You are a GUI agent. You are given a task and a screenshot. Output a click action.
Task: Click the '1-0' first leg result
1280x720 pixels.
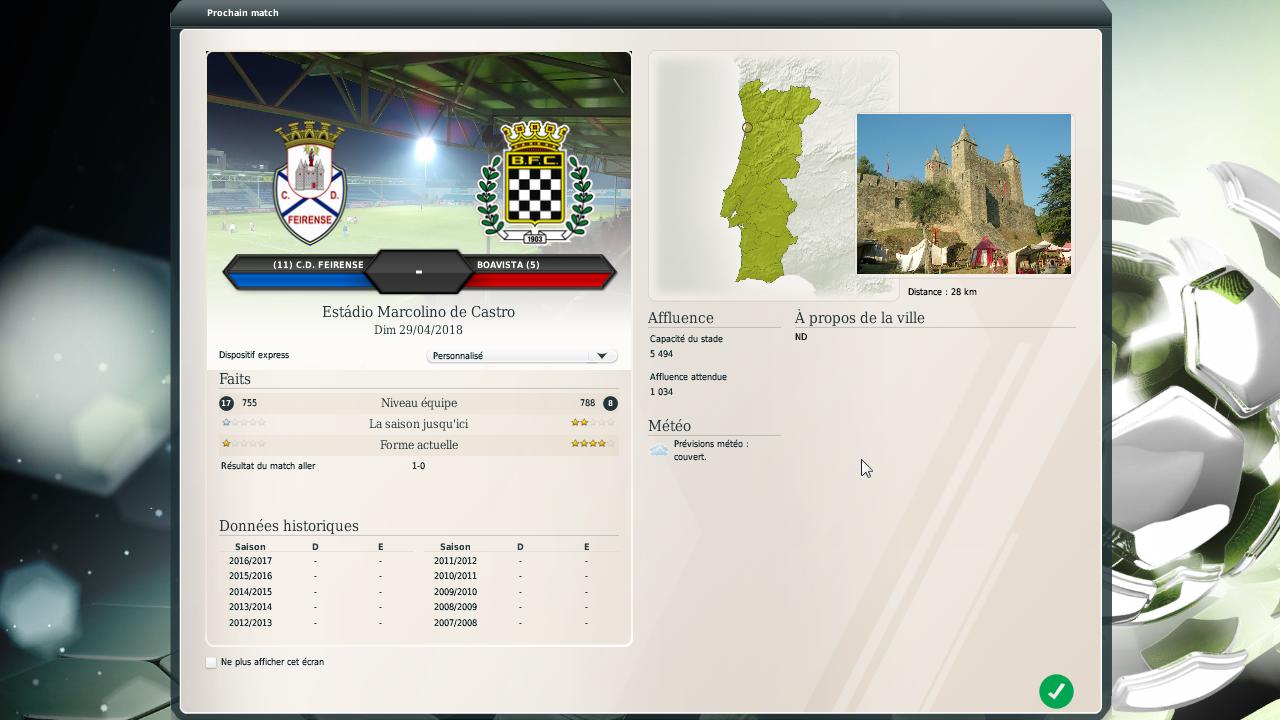point(418,466)
